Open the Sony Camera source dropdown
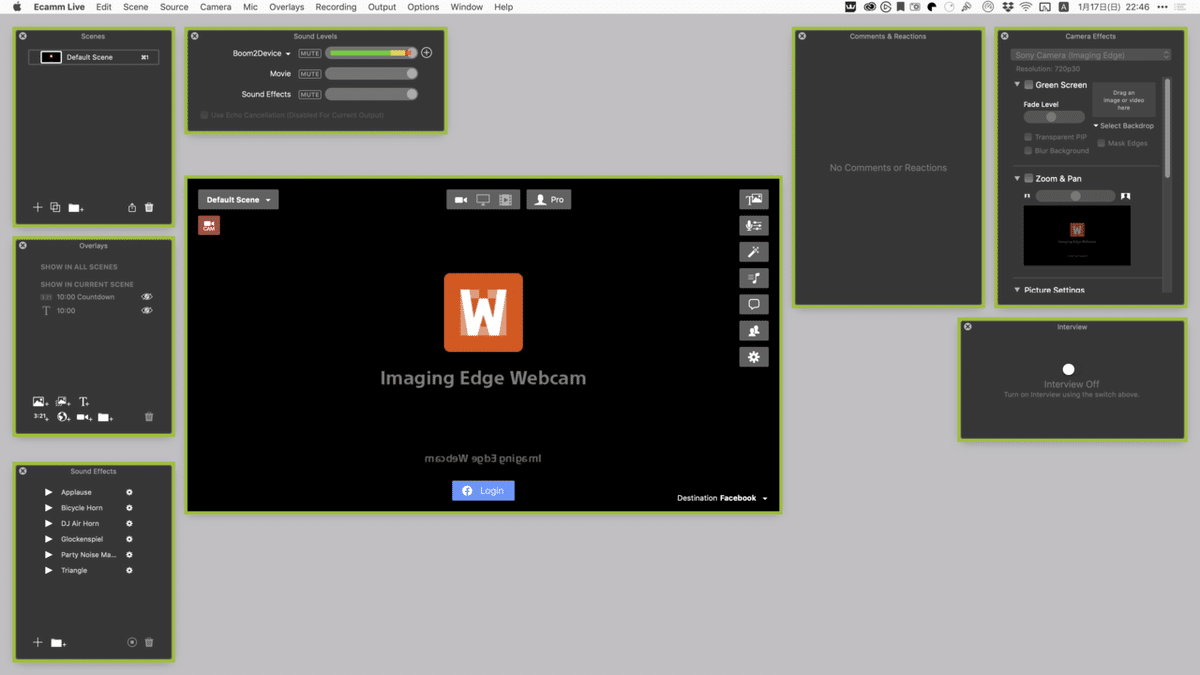1200x675 pixels. pos(1090,55)
